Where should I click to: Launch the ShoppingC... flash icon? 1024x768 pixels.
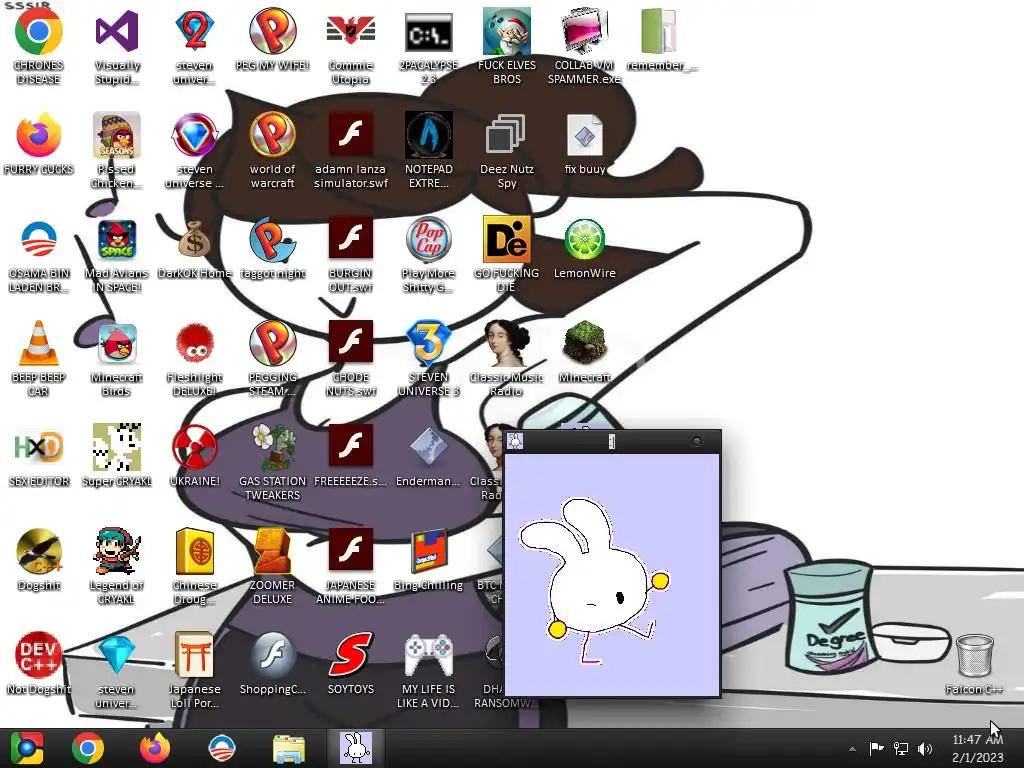[x=272, y=655]
